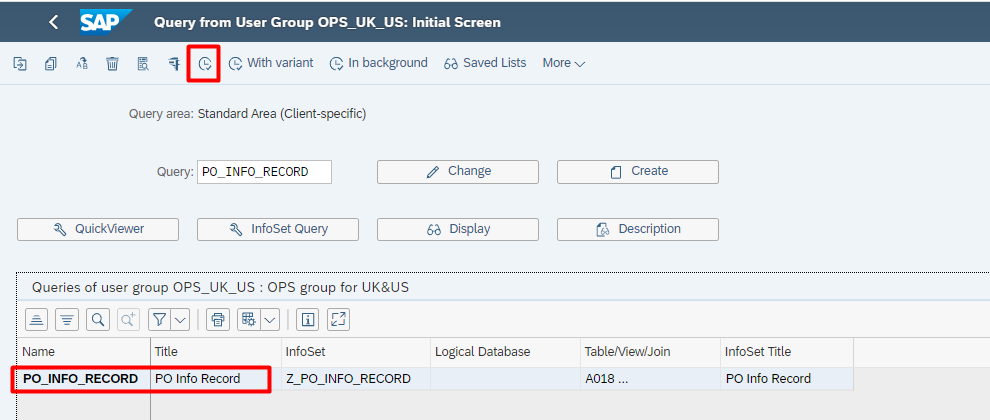Screen dimensions: 990x420
Task: Click the magnifier Find icon in list toolbar
Action: (x=98, y=320)
